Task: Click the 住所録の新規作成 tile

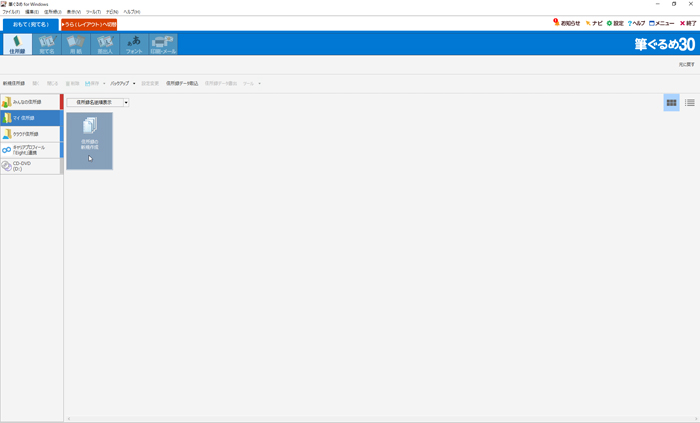Action: tap(89, 140)
